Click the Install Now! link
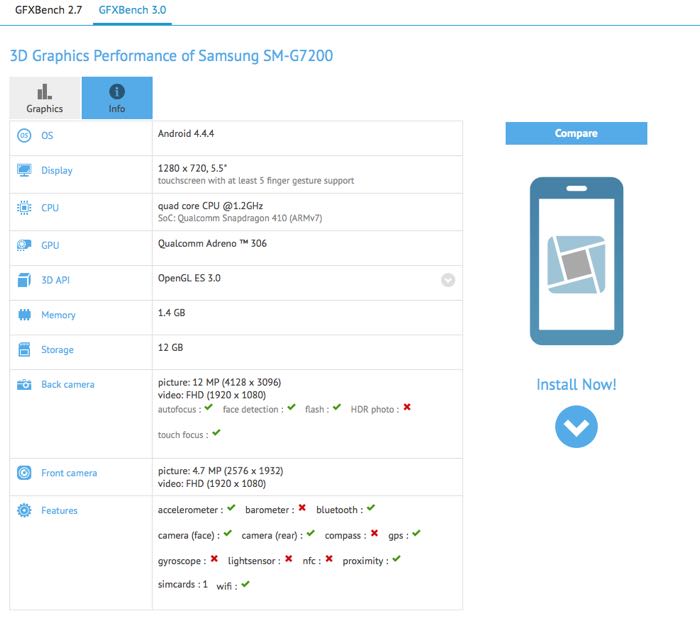This screenshot has width=700, height=621. pos(576,385)
